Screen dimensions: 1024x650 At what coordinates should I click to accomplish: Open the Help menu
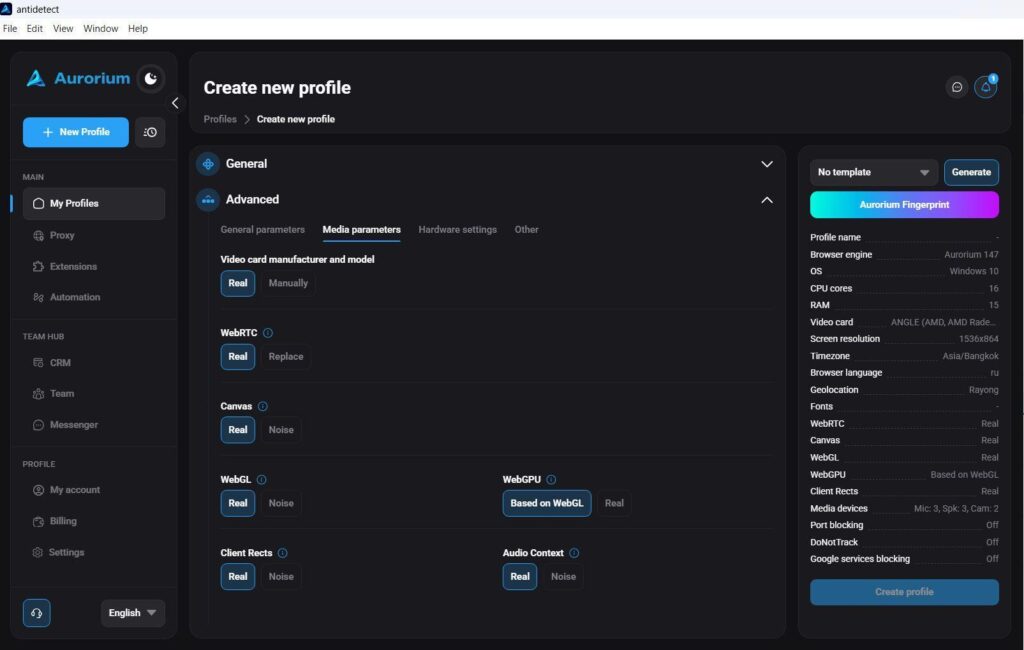(138, 29)
